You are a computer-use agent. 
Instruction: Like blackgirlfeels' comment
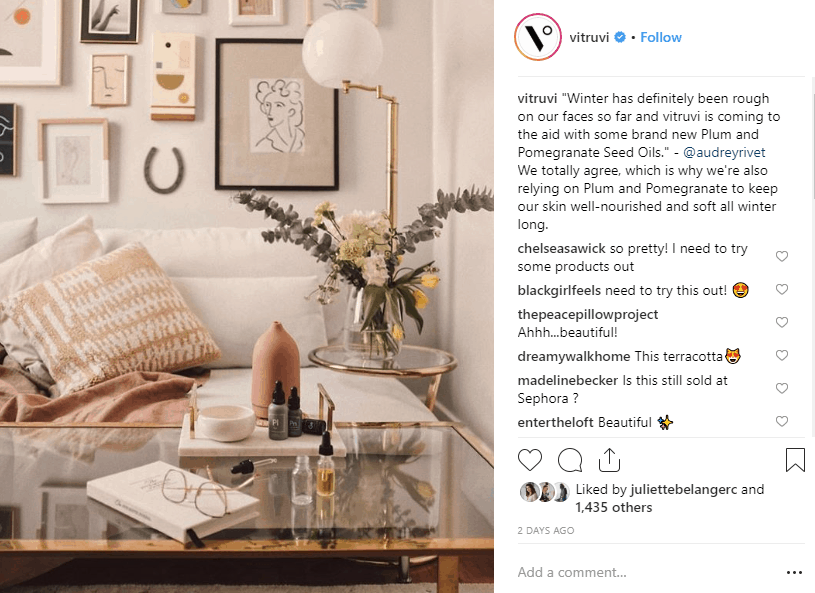coord(782,289)
